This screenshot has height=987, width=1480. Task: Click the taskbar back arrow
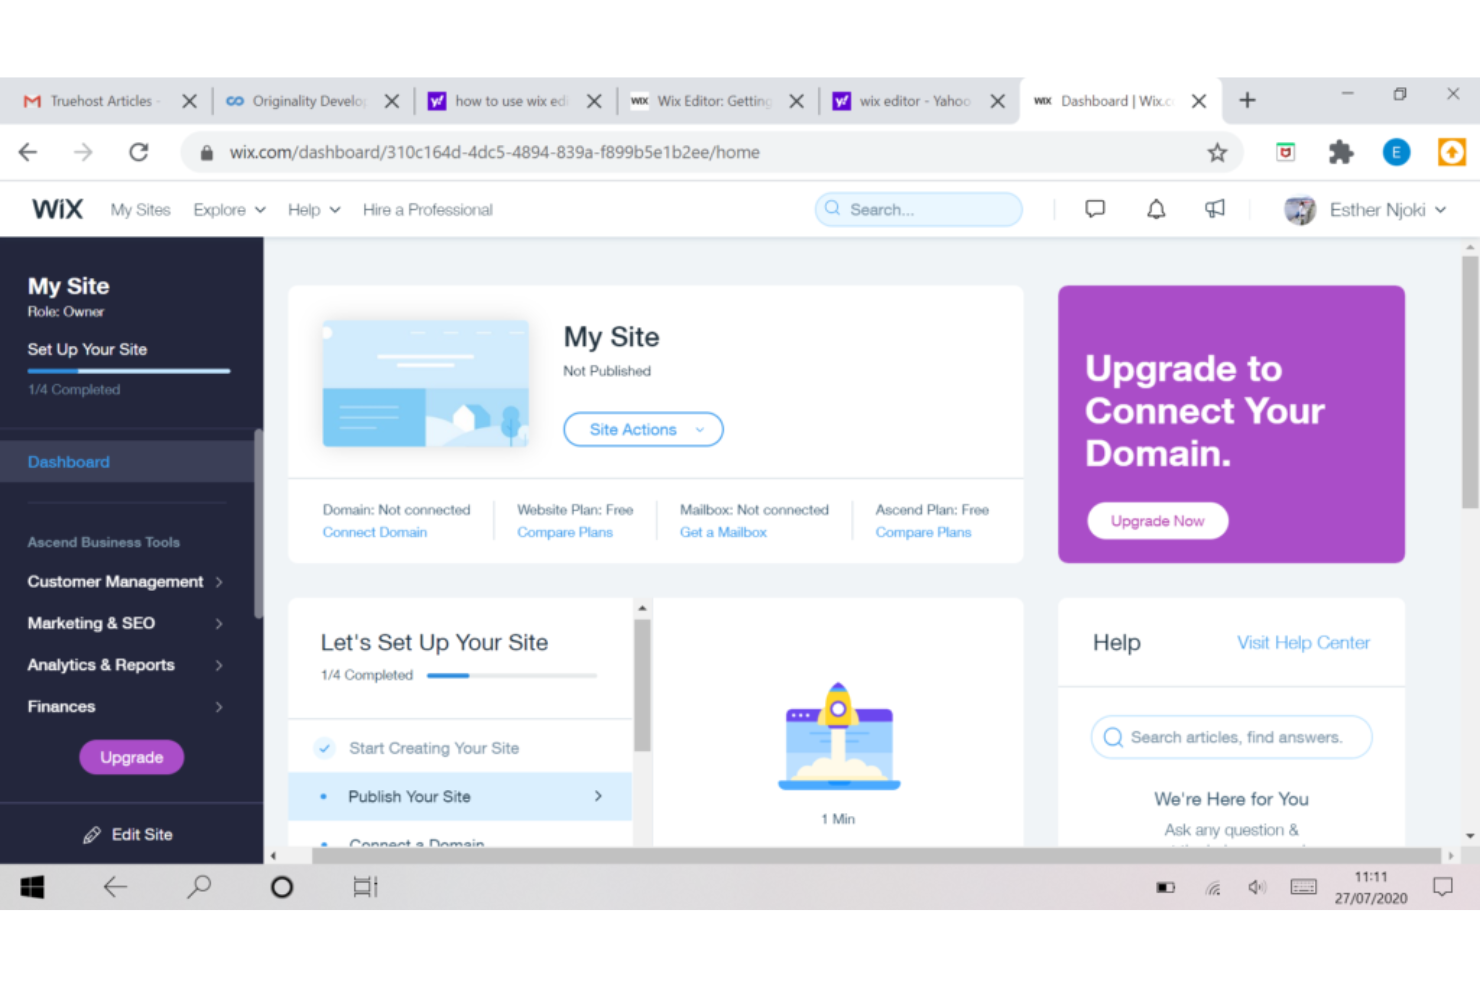tap(115, 887)
